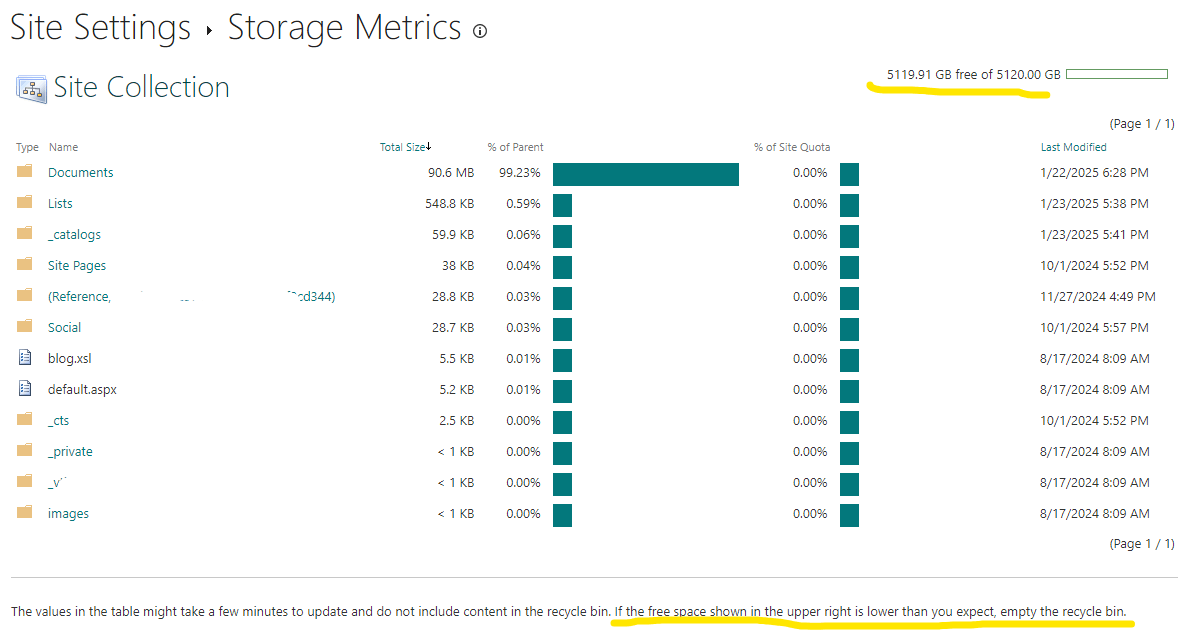Click the folder icon of the (Reference, row

pos(25,295)
